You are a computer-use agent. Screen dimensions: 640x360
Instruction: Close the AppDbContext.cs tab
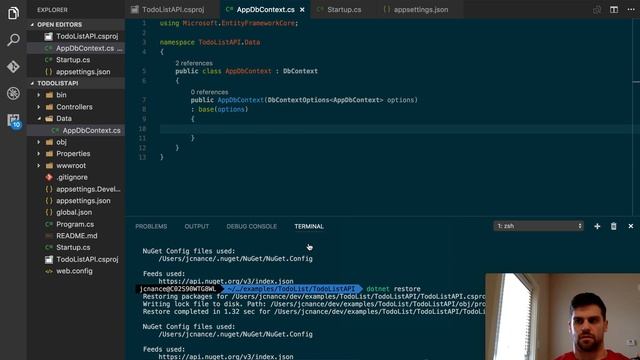[302, 9]
